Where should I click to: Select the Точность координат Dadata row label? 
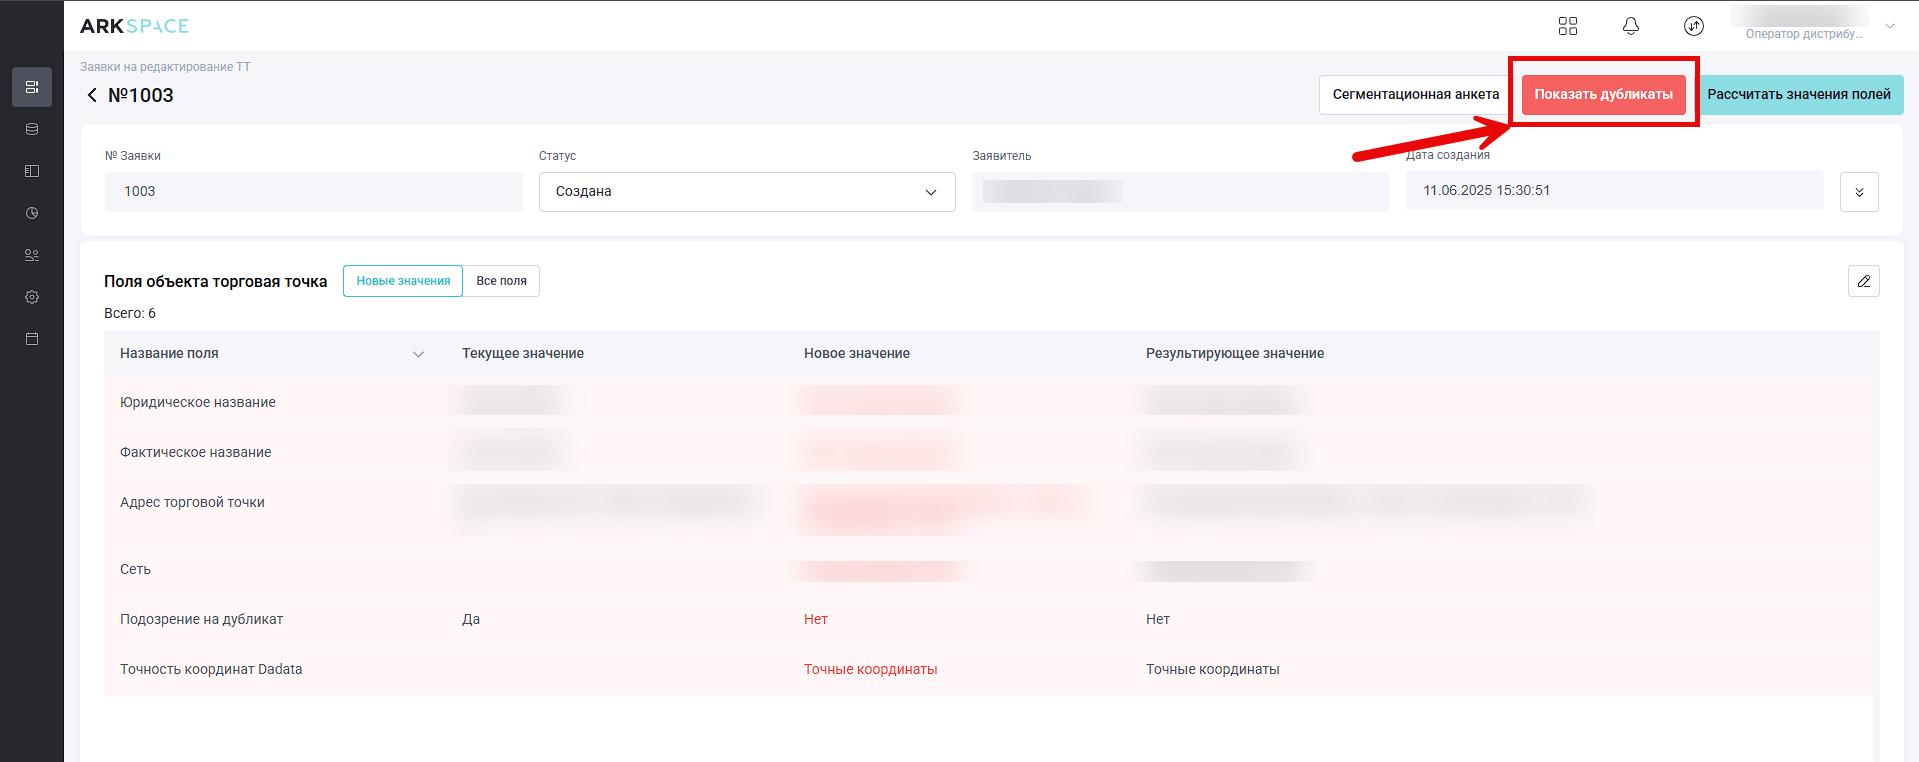pos(211,669)
